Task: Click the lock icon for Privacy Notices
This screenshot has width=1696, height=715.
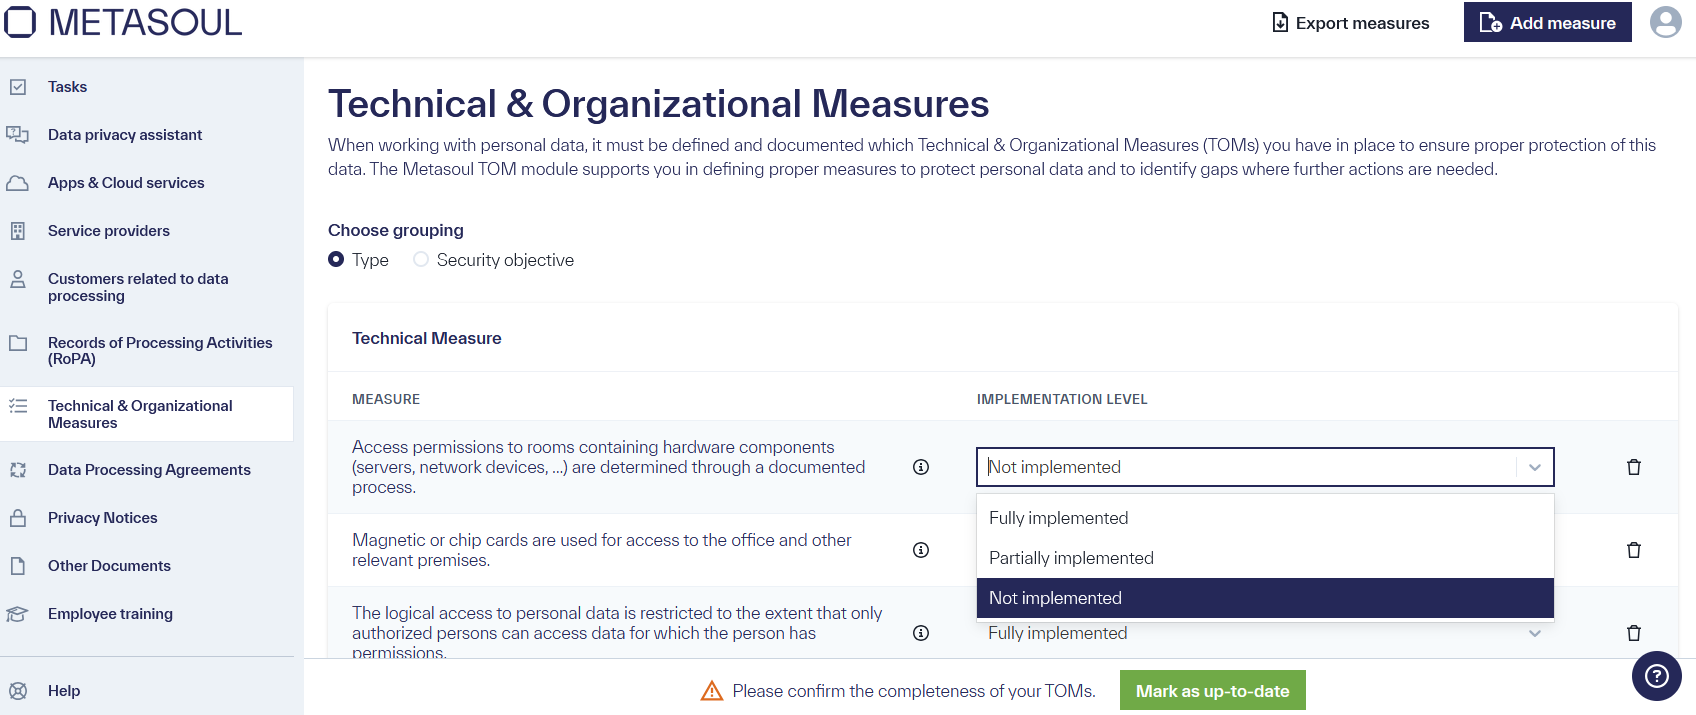Action: [x=18, y=518]
